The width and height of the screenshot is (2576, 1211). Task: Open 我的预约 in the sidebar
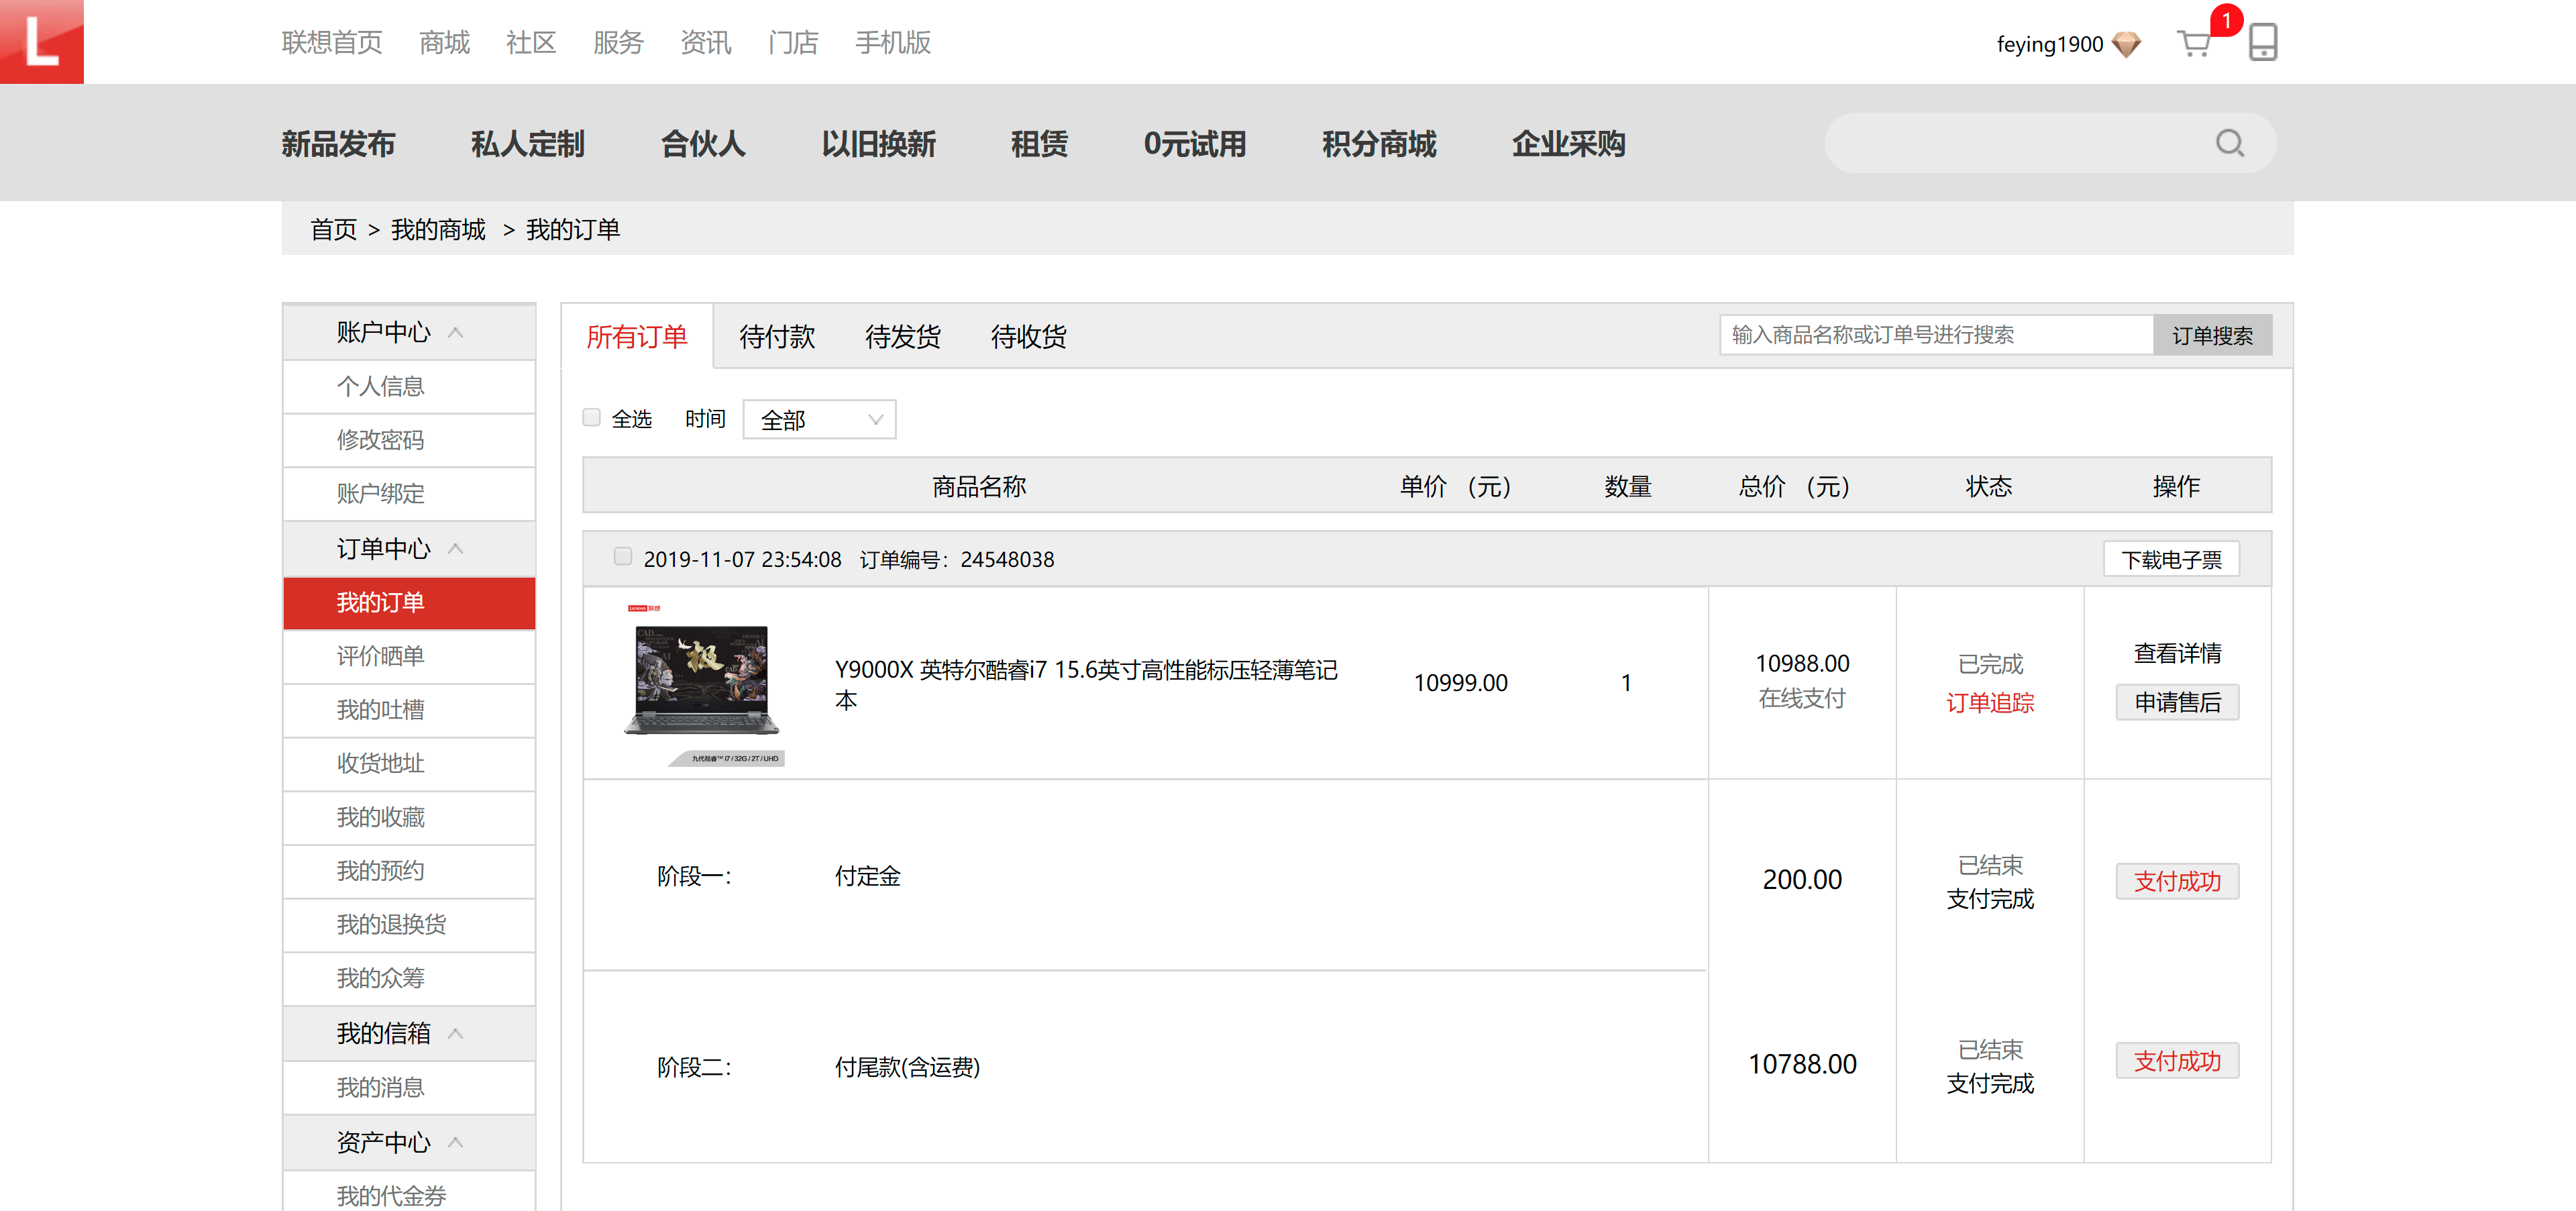click(x=409, y=871)
